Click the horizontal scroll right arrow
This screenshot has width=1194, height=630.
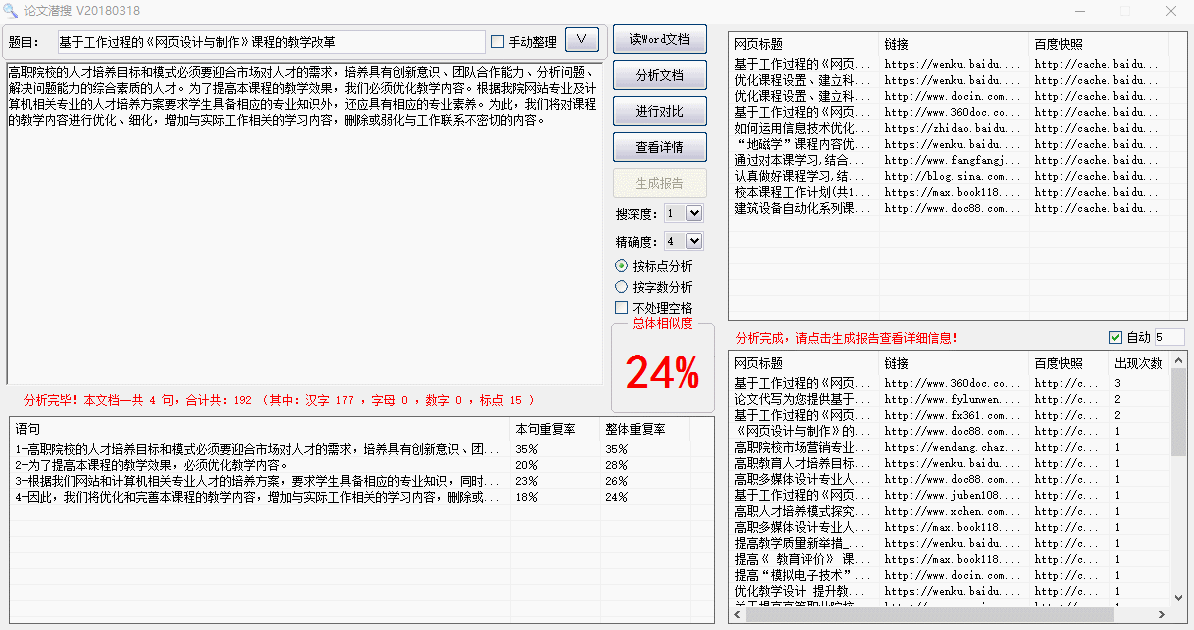(1162, 614)
